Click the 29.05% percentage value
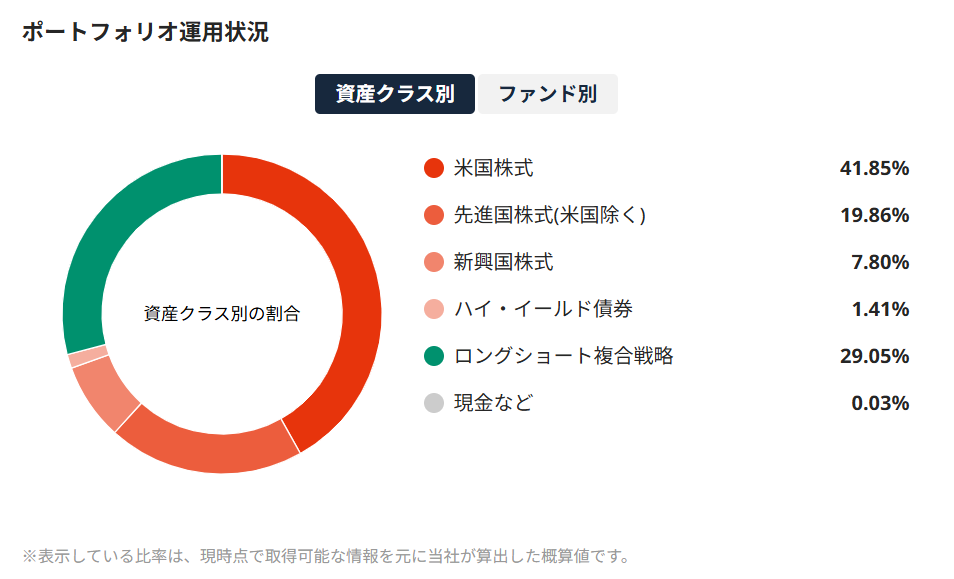The width and height of the screenshot is (954, 579). pyautogui.click(x=874, y=356)
